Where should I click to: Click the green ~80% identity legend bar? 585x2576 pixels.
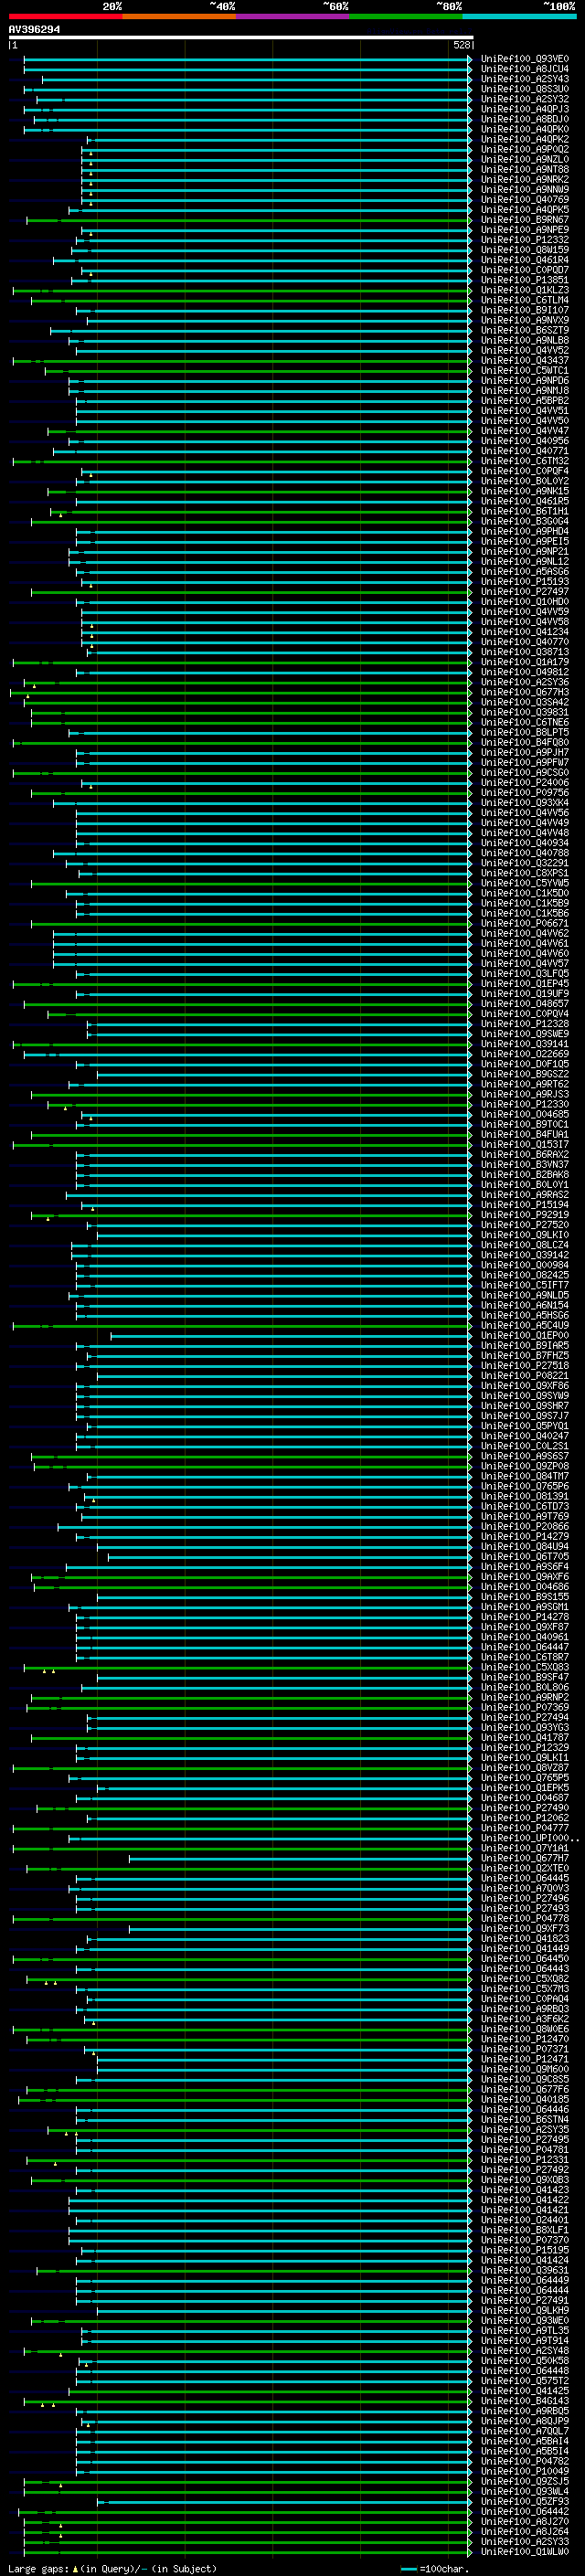pos(406,16)
